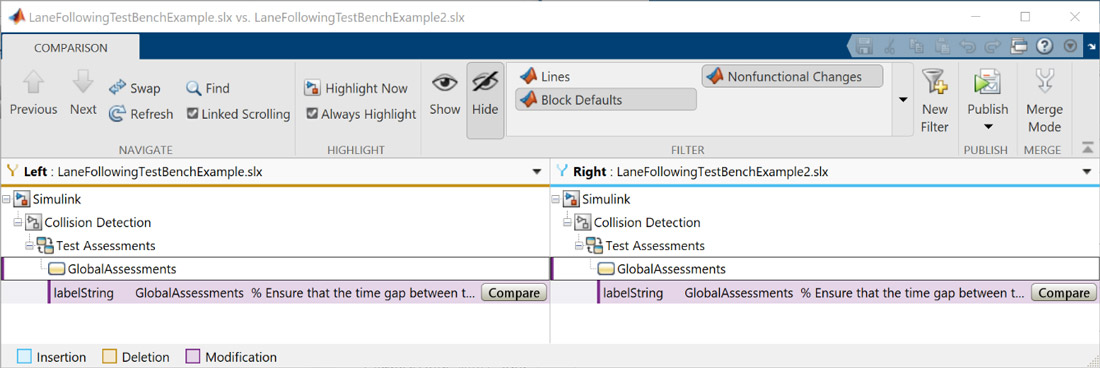The image size is (1100, 368).
Task: Click Highlight Now
Action: click(x=356, y=88)
